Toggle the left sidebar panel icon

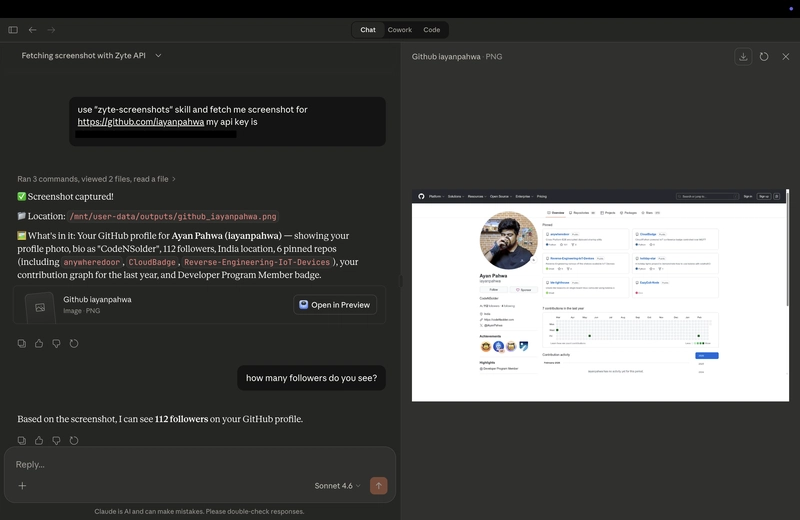point(13,30)
